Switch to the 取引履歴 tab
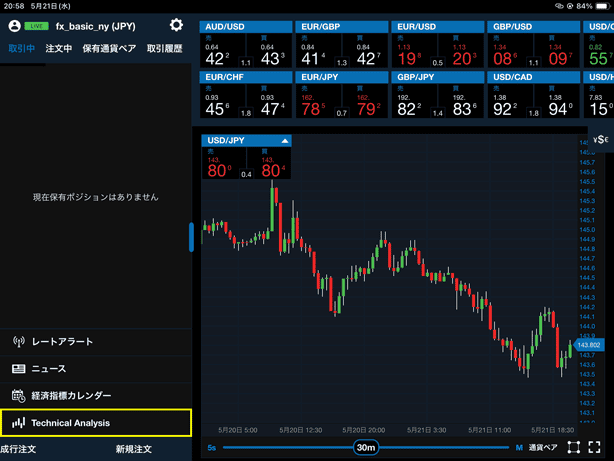Image resolution: width=614 pixels, height=461 pixels. (164, 49)
